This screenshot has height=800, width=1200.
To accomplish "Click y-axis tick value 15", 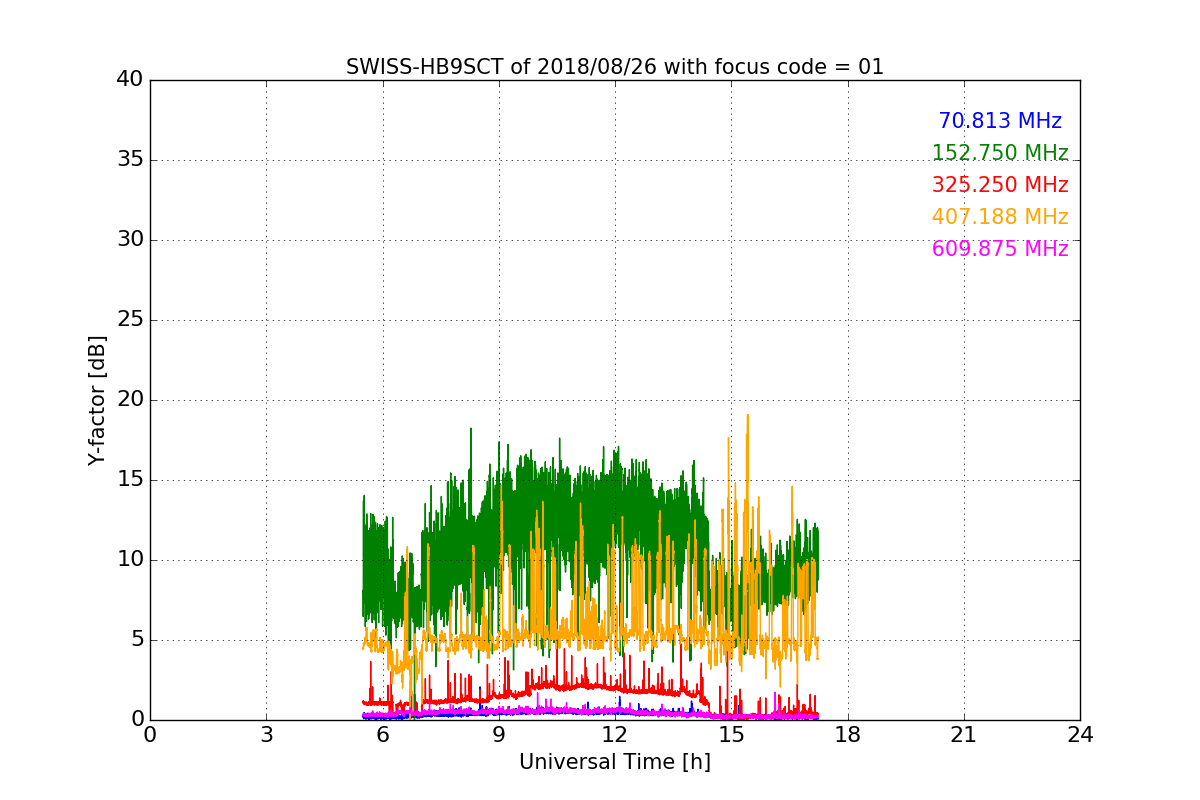I will click(130, 480).
